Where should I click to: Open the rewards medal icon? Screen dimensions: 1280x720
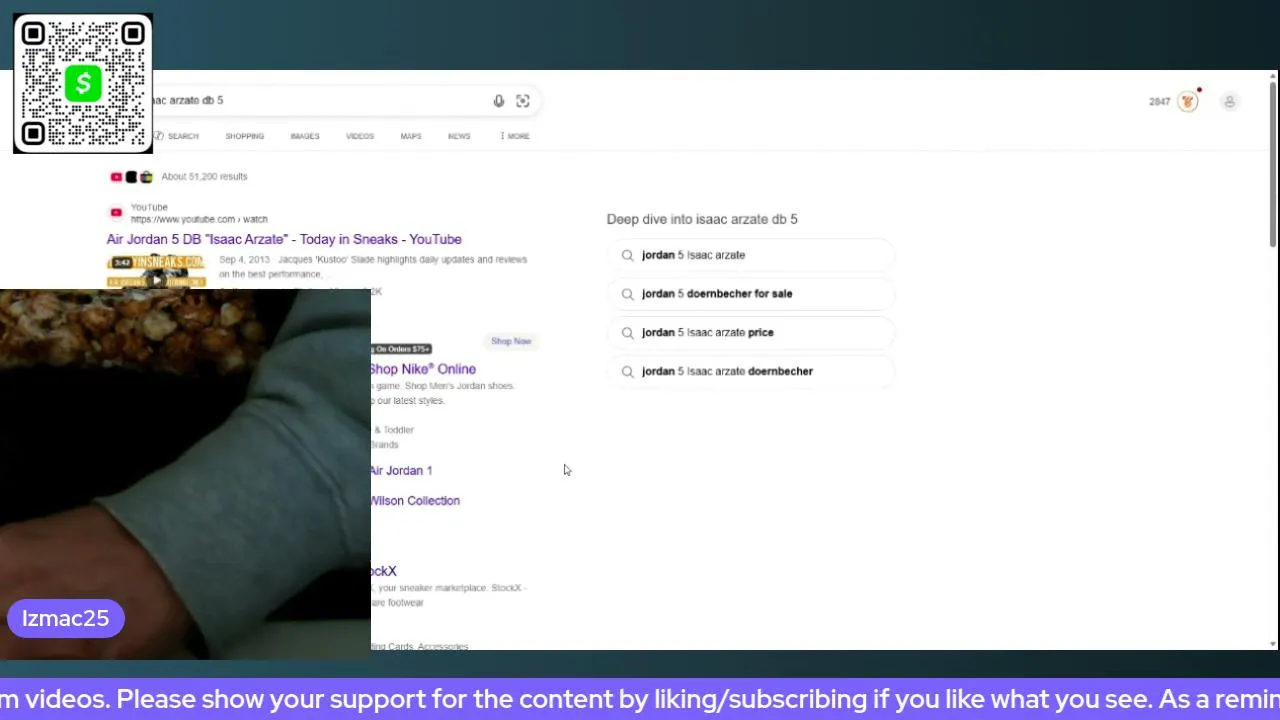[x=1188, y=101]
